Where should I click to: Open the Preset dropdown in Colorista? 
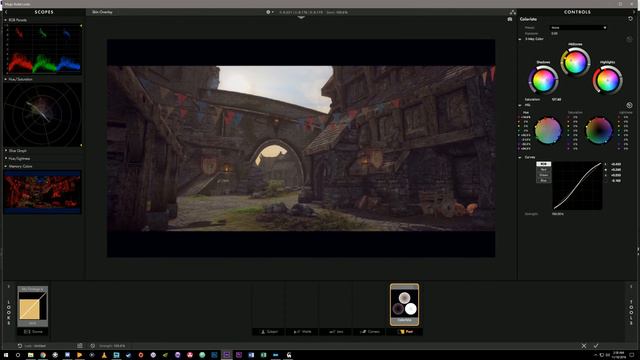click(578, 28)
